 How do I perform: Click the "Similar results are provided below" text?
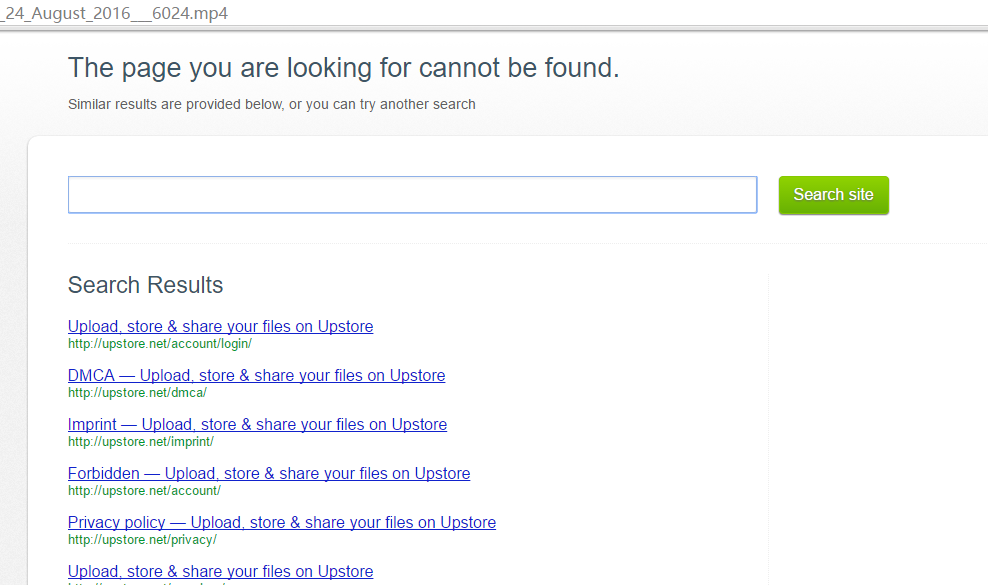(271, 104)
